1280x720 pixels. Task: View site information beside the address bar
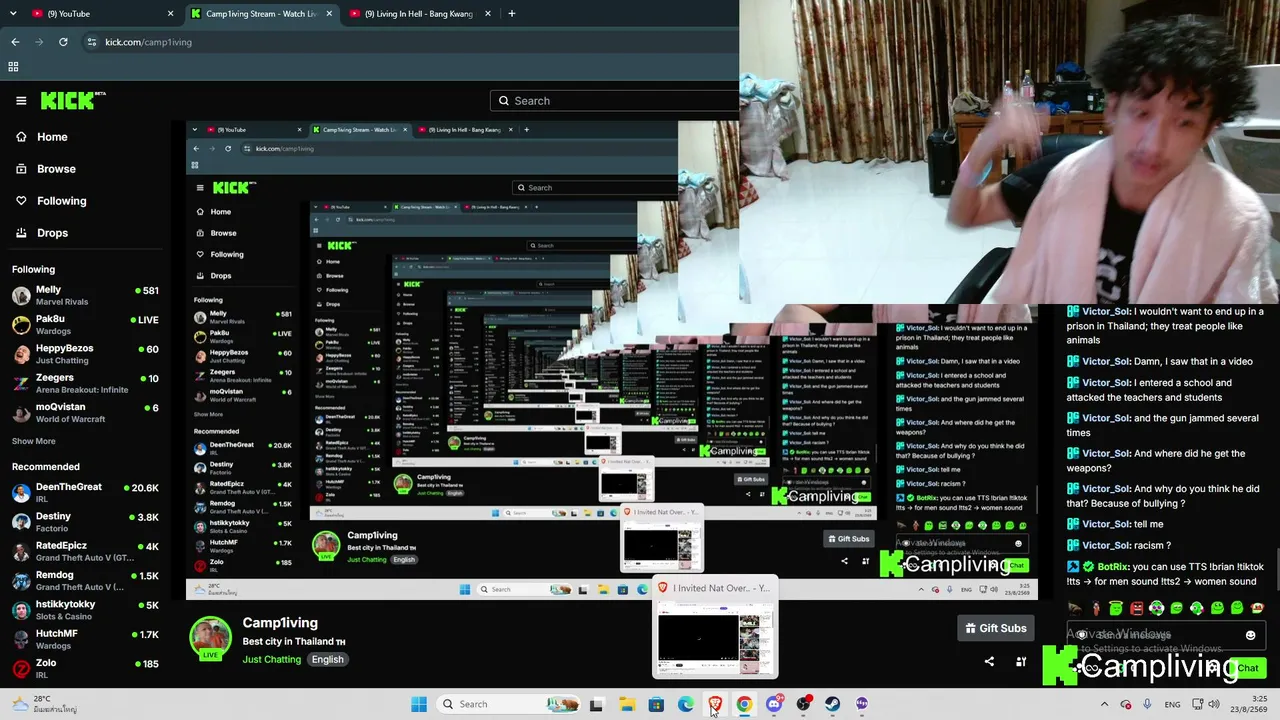(x=92, y=42)
